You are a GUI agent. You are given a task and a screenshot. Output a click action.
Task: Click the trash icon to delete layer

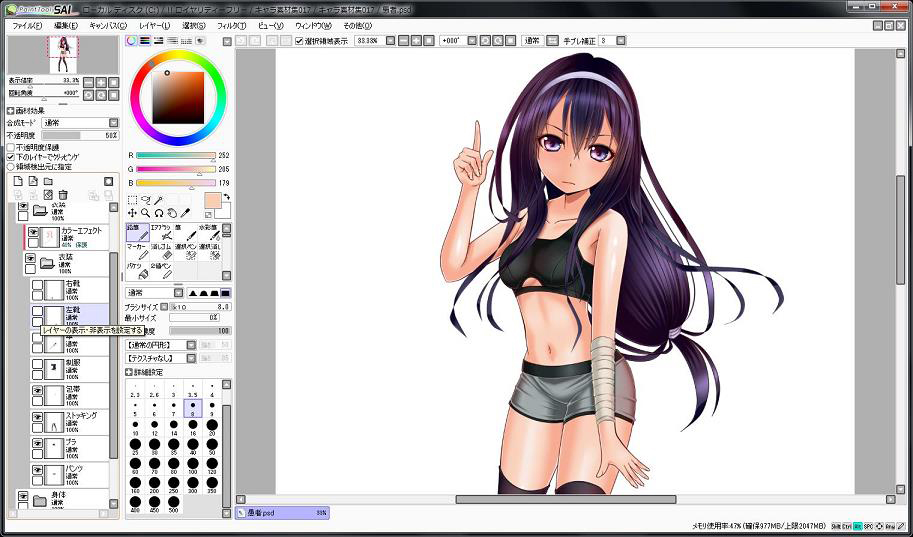63,195
